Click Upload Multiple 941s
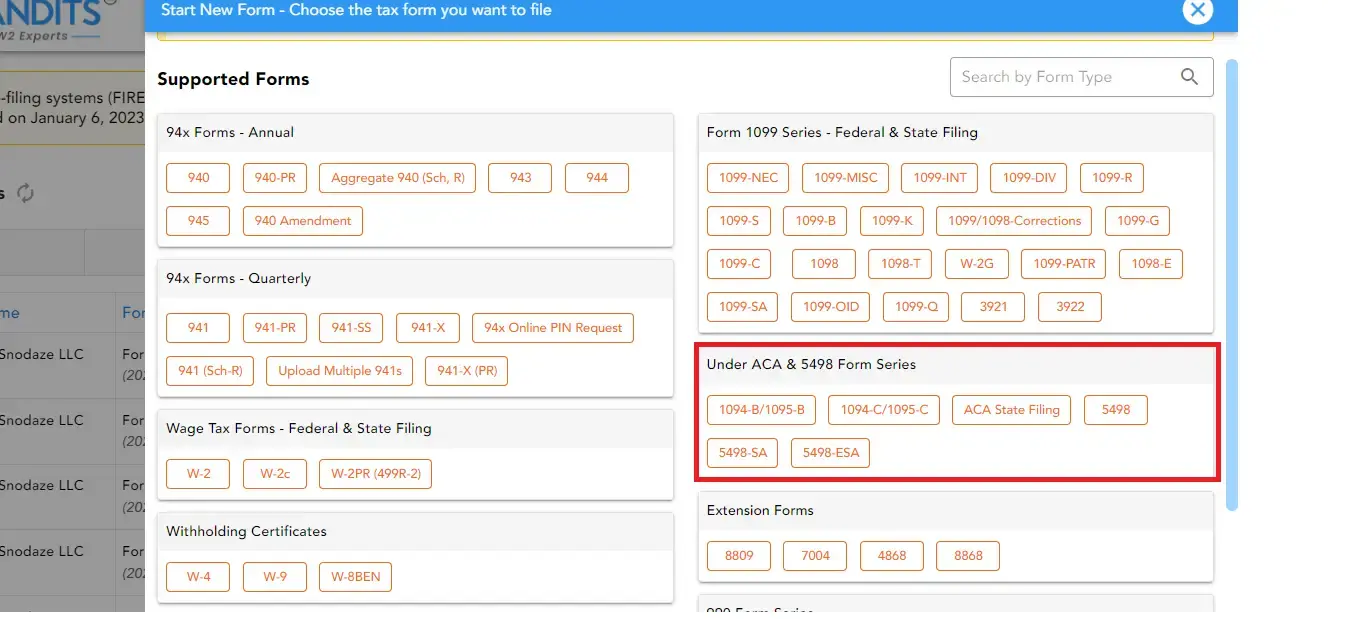 (x=340, y=371)
